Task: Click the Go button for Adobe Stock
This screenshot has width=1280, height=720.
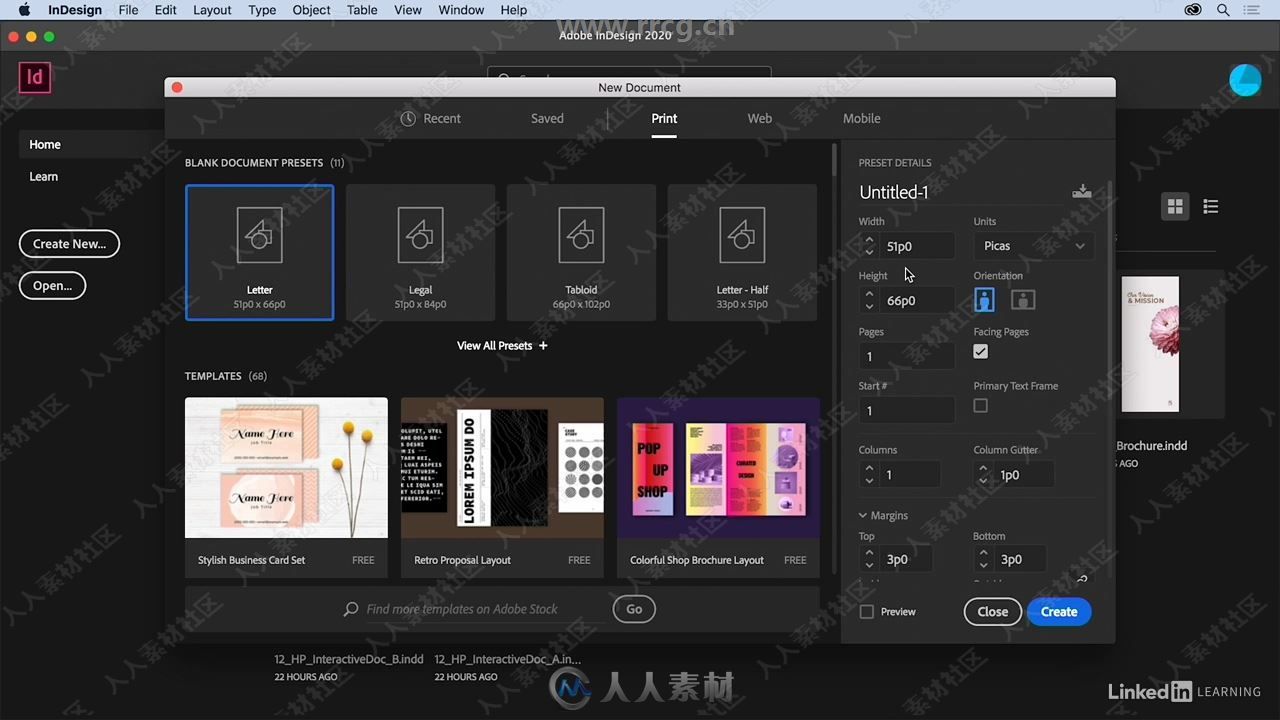Action: click(634, 609)
